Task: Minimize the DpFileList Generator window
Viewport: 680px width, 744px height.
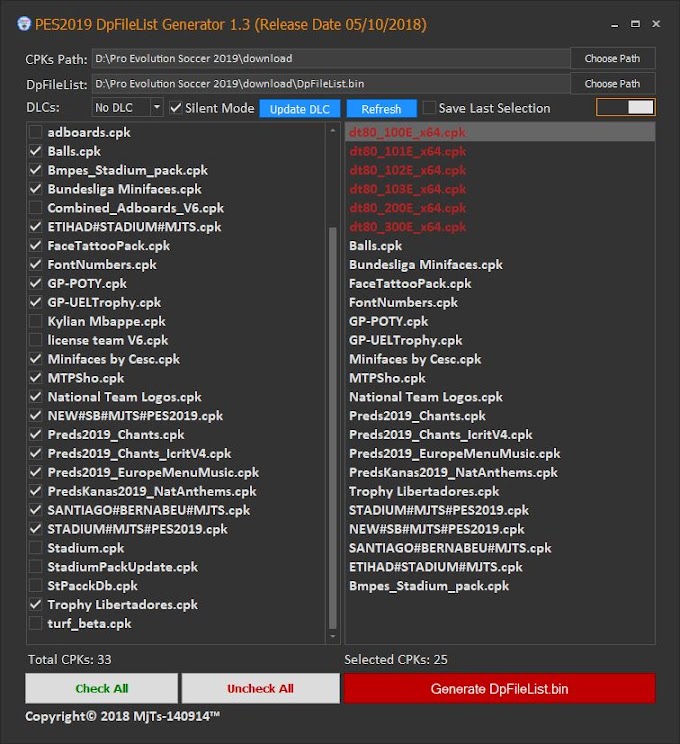Action: click(x=615, y=24)
